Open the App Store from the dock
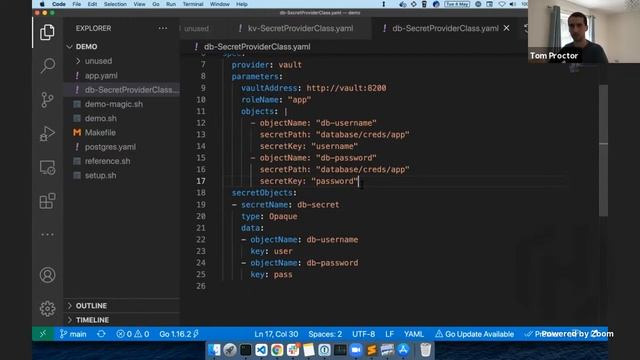 (x=403, y=350)
